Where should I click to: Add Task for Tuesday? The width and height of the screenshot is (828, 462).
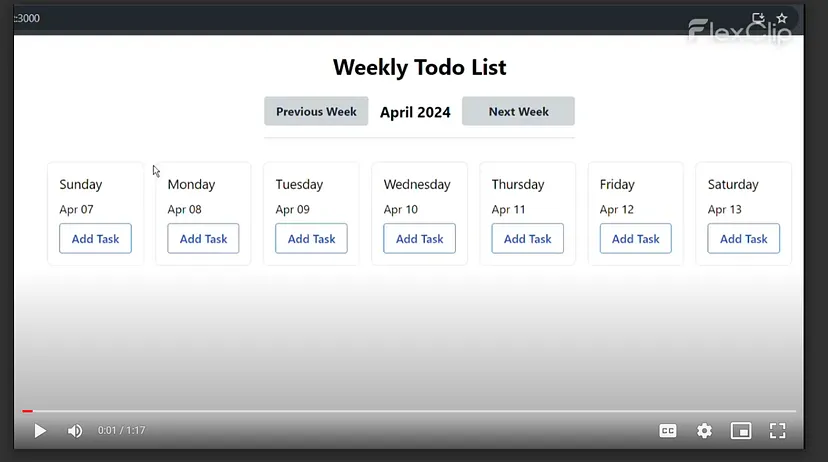tap(311, 239)
